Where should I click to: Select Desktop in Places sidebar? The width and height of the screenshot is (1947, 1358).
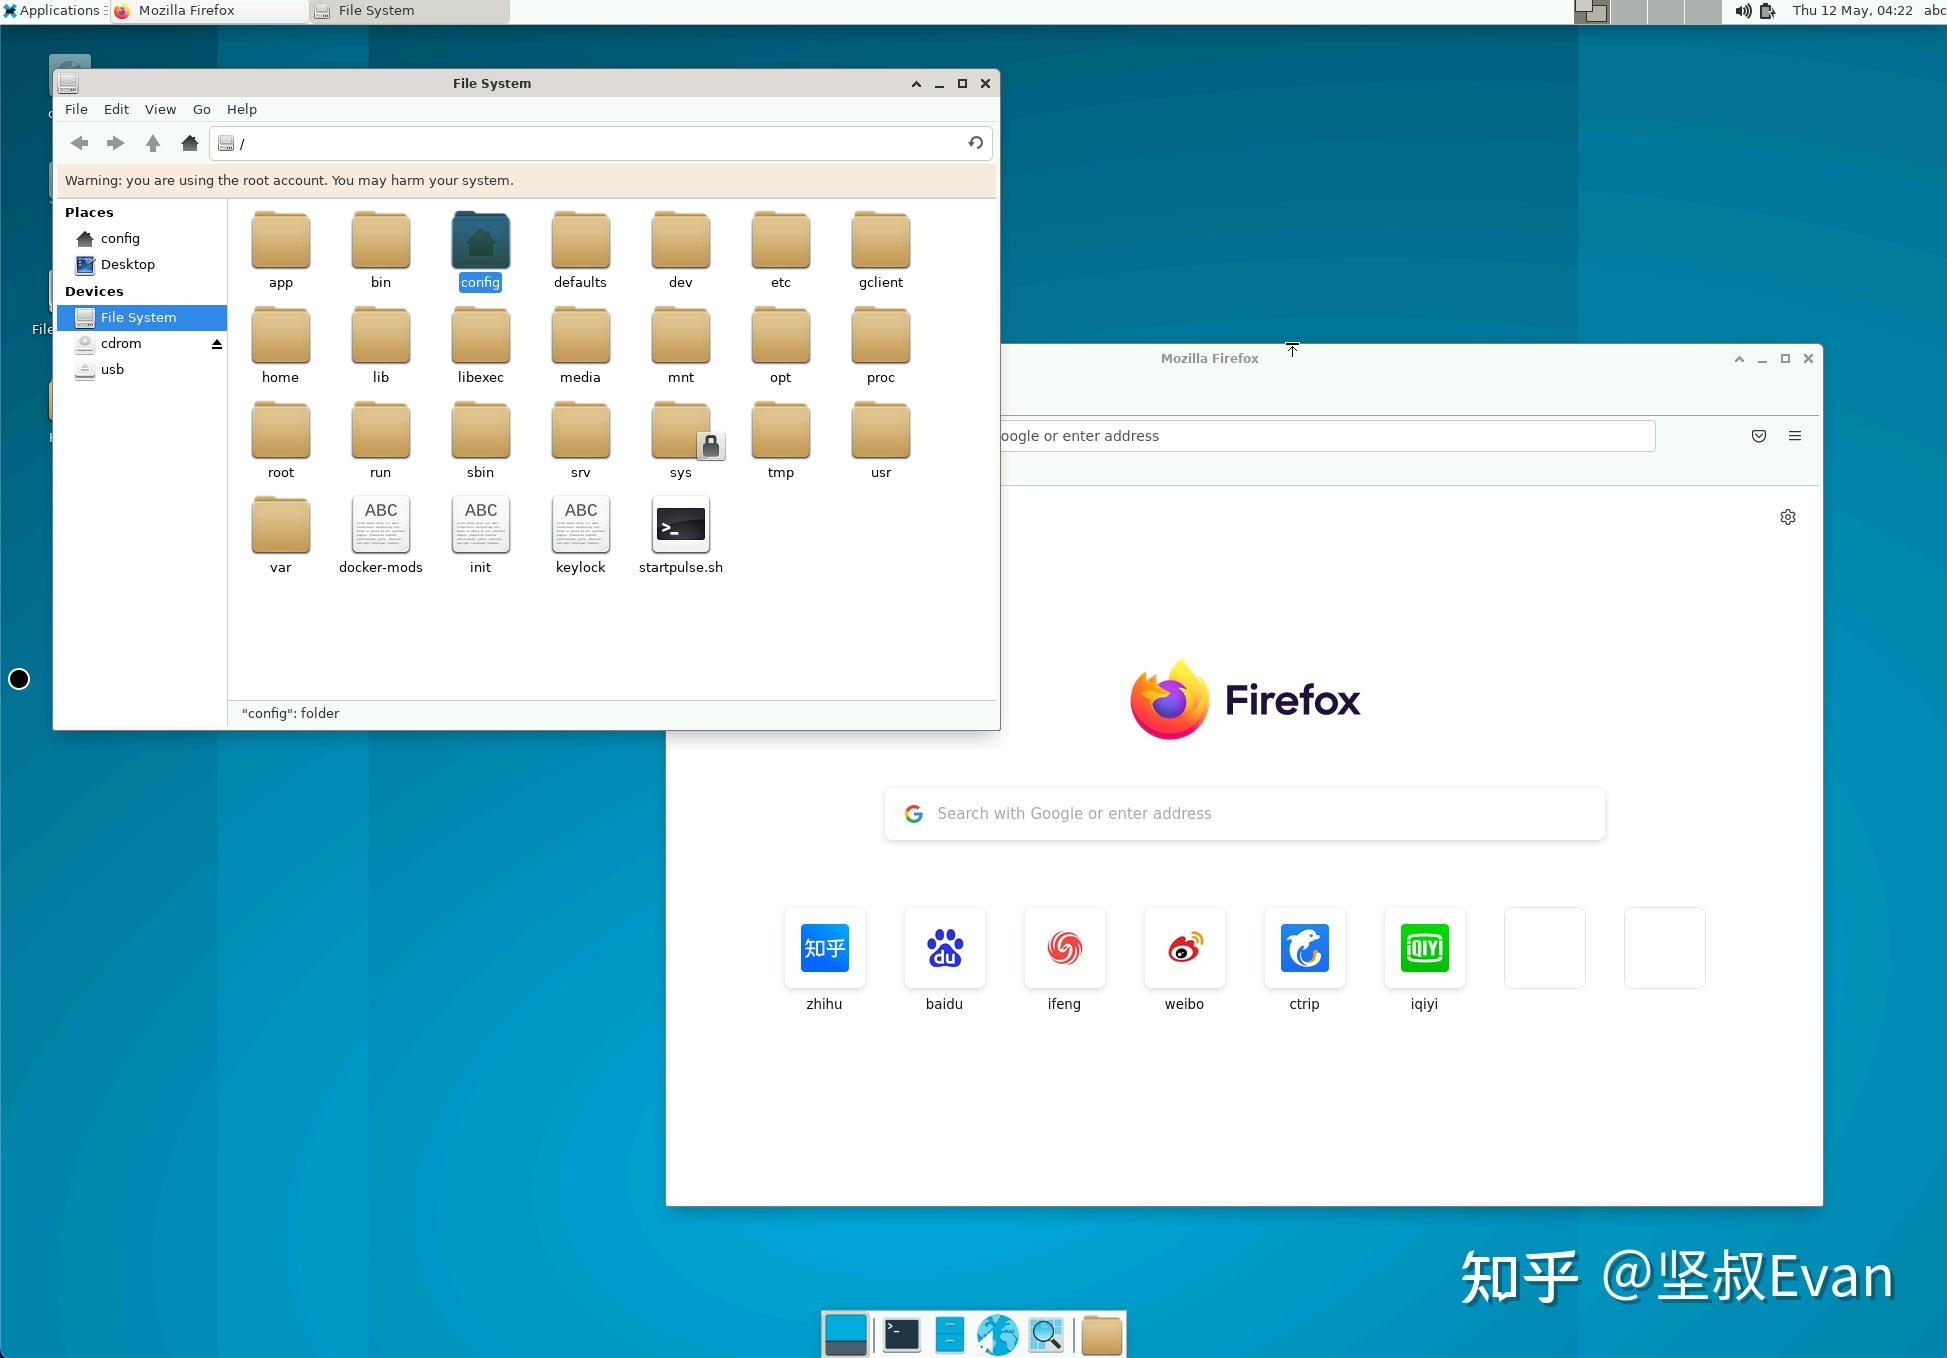[x=142, y=264]
